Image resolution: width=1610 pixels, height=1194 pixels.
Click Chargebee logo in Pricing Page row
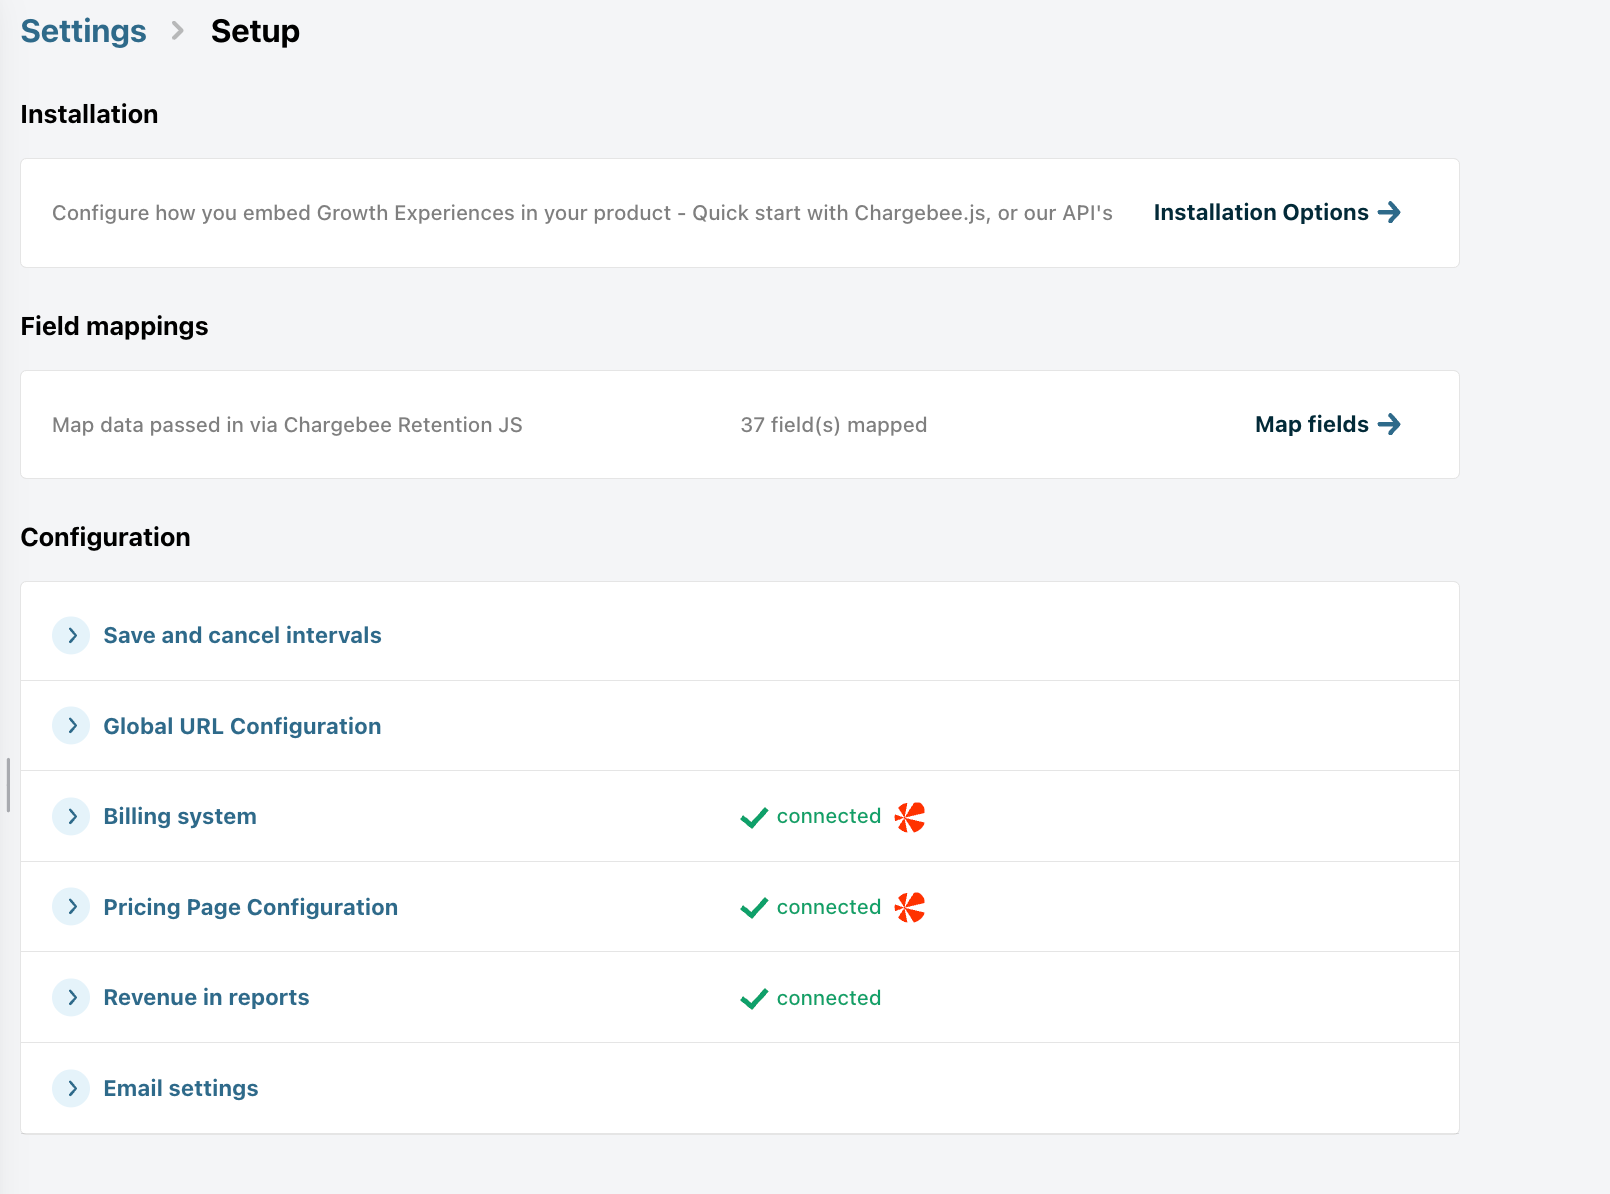click(910, 907)
